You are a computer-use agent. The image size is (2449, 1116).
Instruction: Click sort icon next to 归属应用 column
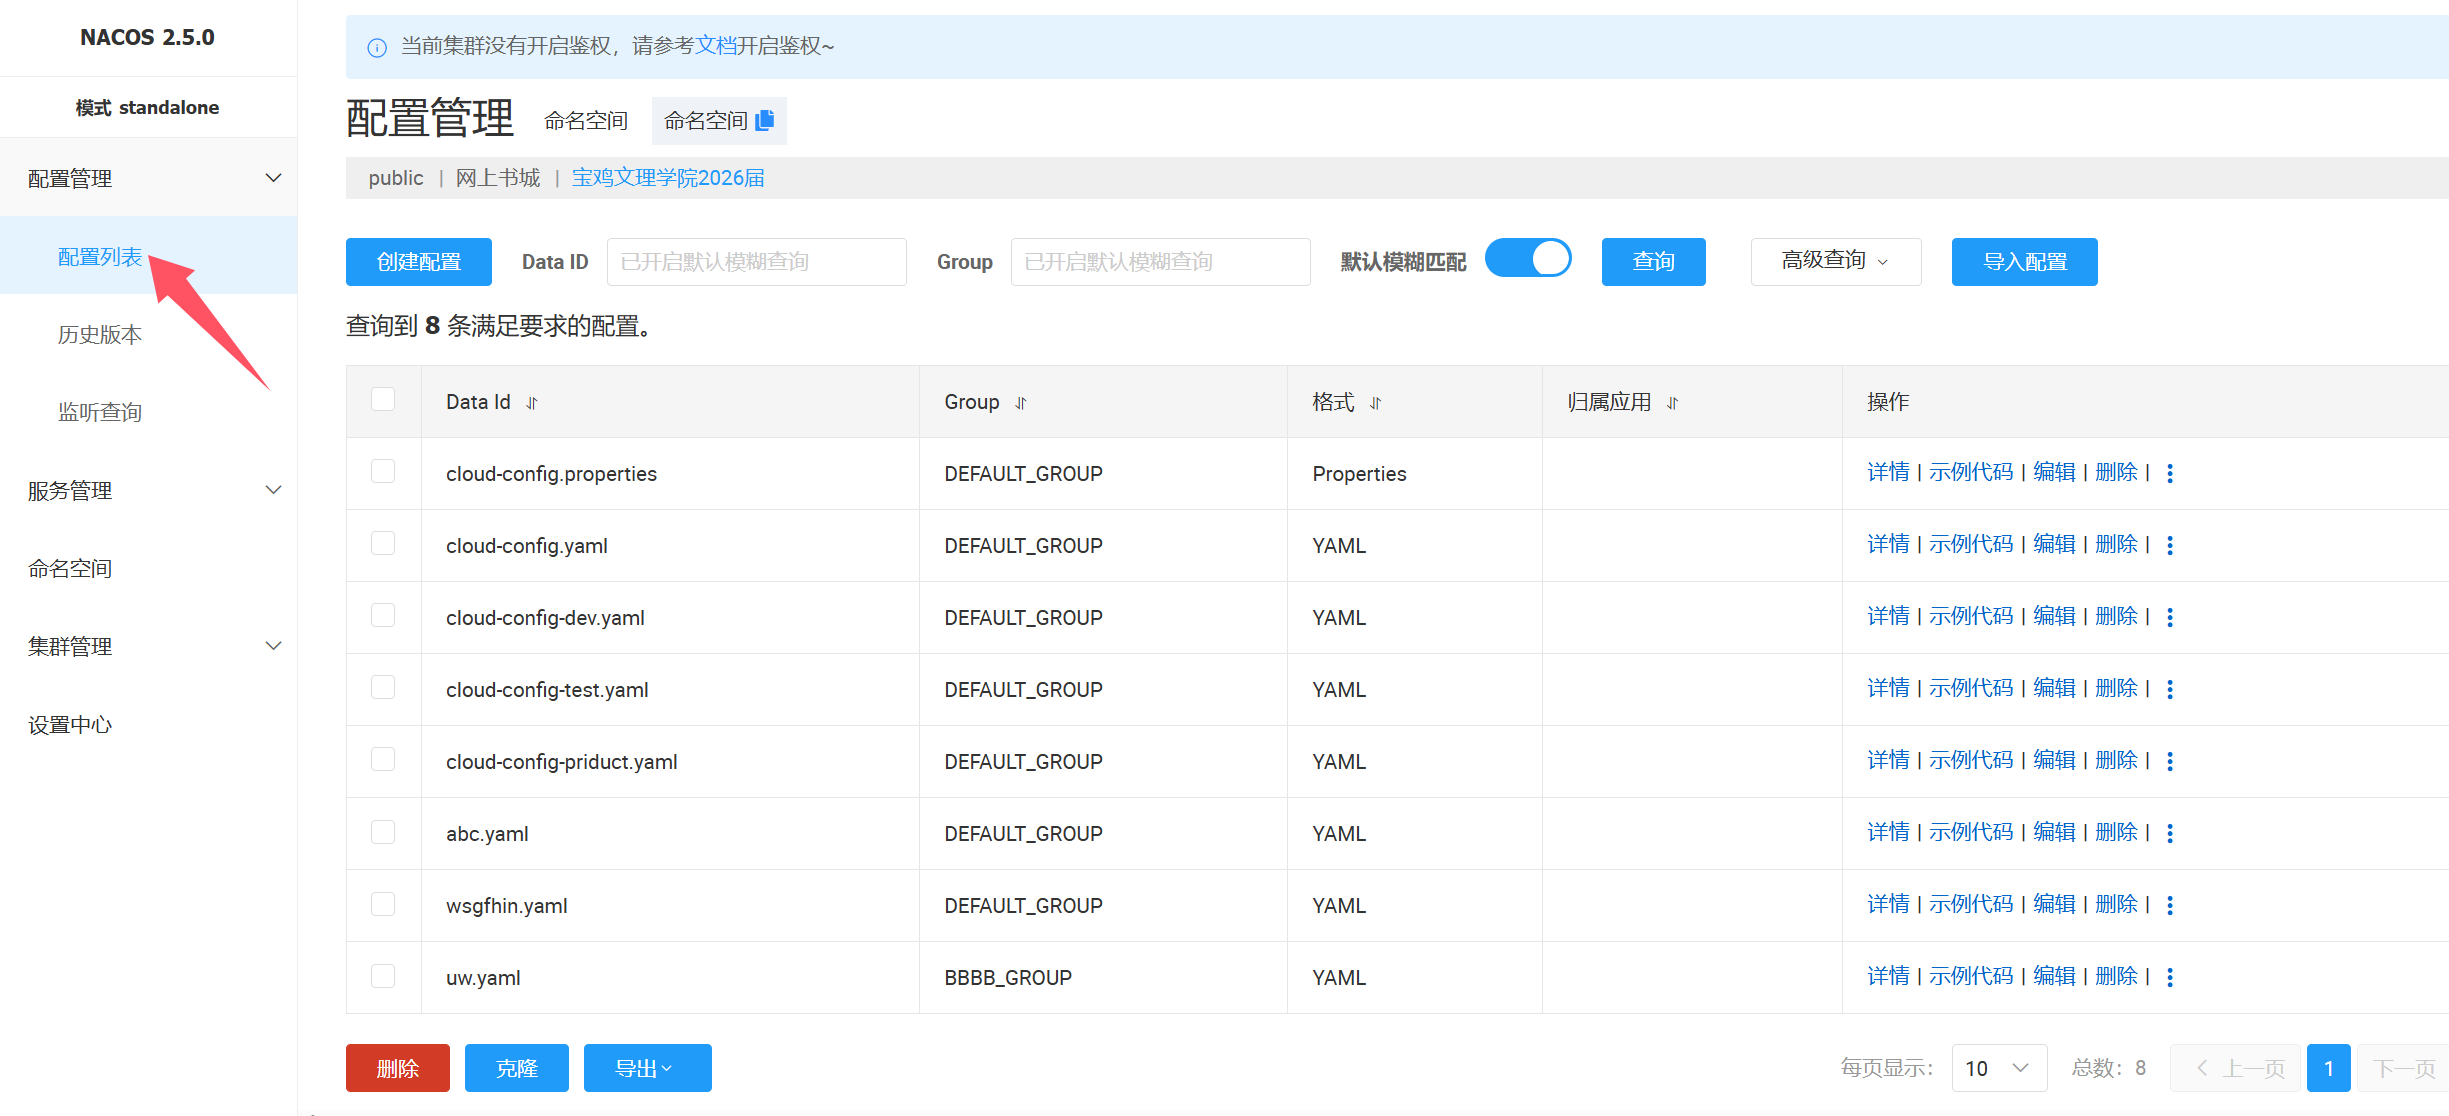1673,403
